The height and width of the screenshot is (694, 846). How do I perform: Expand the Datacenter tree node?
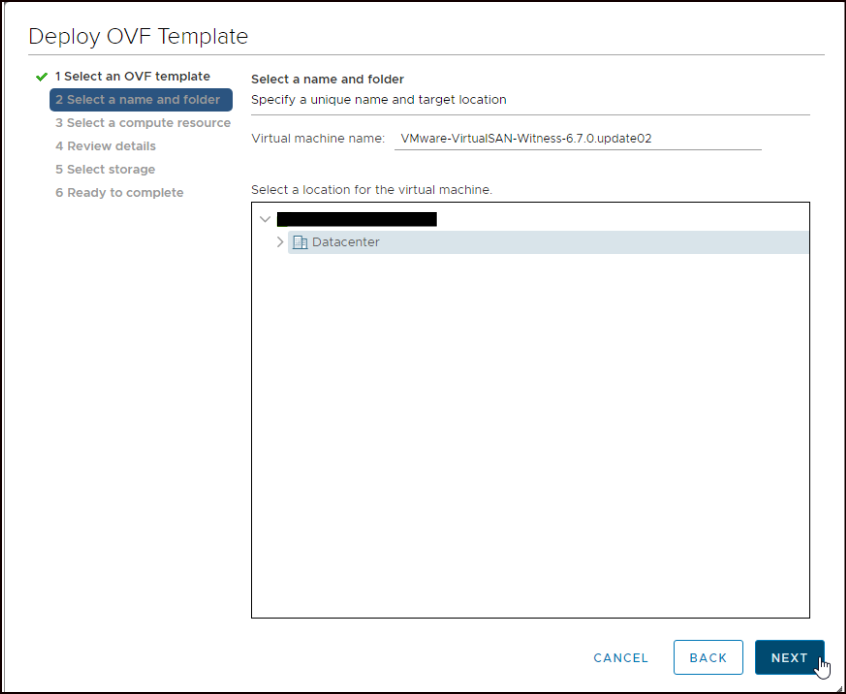pos(280,242)
